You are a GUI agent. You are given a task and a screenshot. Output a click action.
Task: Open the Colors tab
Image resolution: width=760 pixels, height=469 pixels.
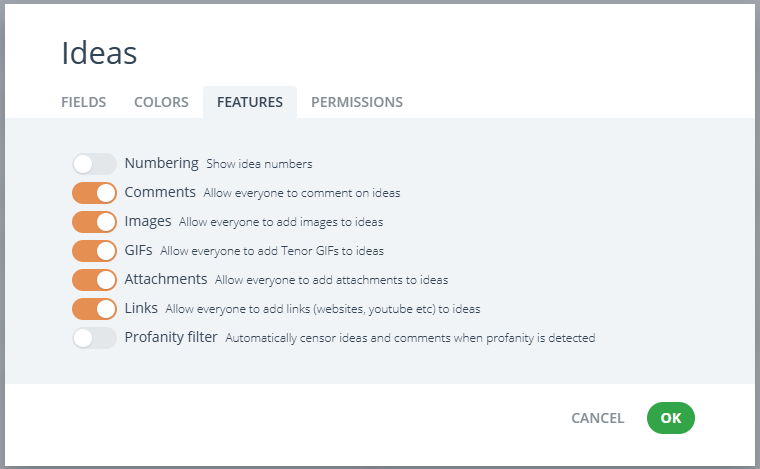161,102
